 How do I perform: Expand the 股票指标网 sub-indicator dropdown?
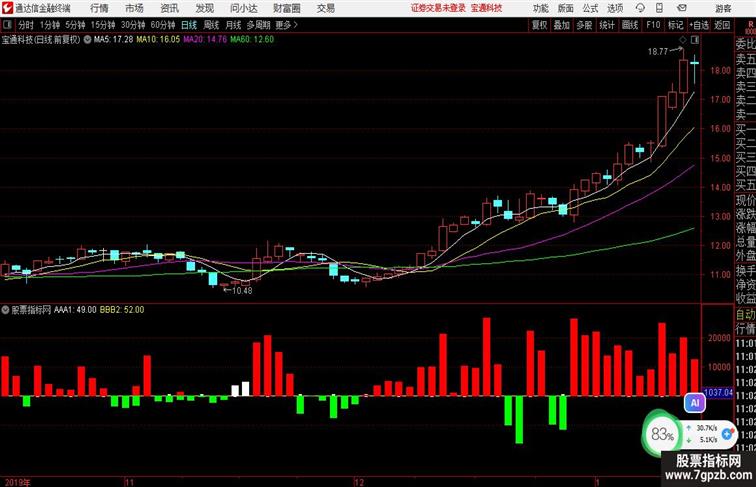coord(5,310)
